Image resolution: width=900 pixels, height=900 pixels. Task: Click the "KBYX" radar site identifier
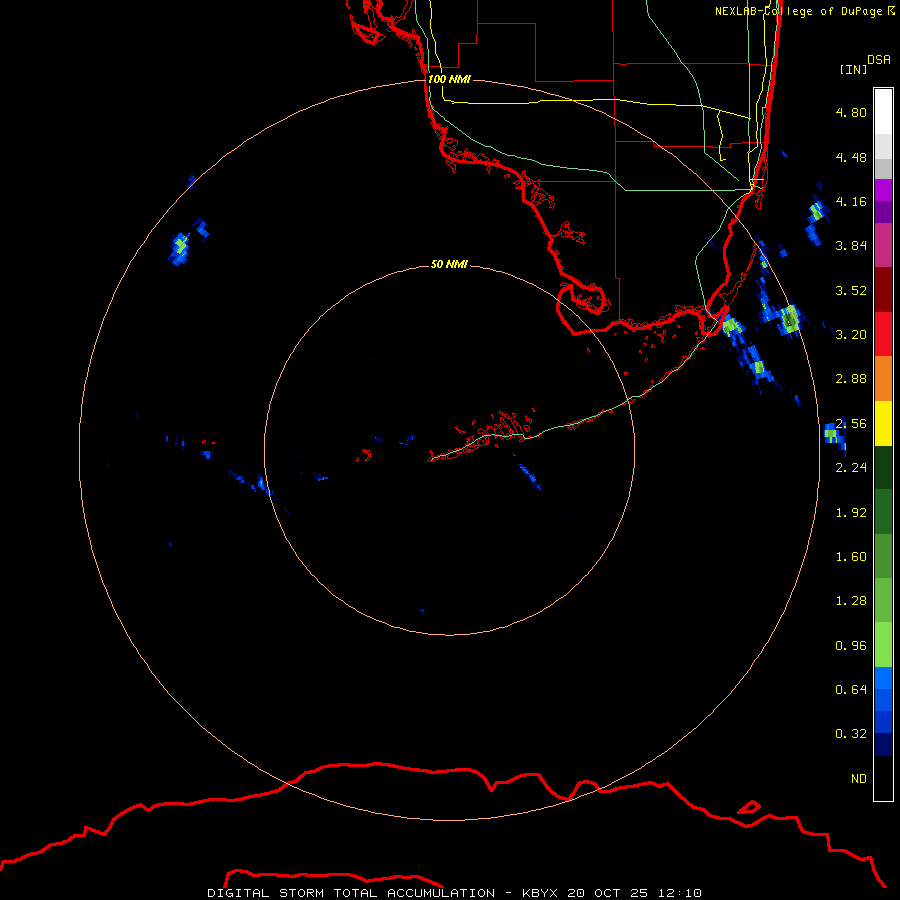540,893
